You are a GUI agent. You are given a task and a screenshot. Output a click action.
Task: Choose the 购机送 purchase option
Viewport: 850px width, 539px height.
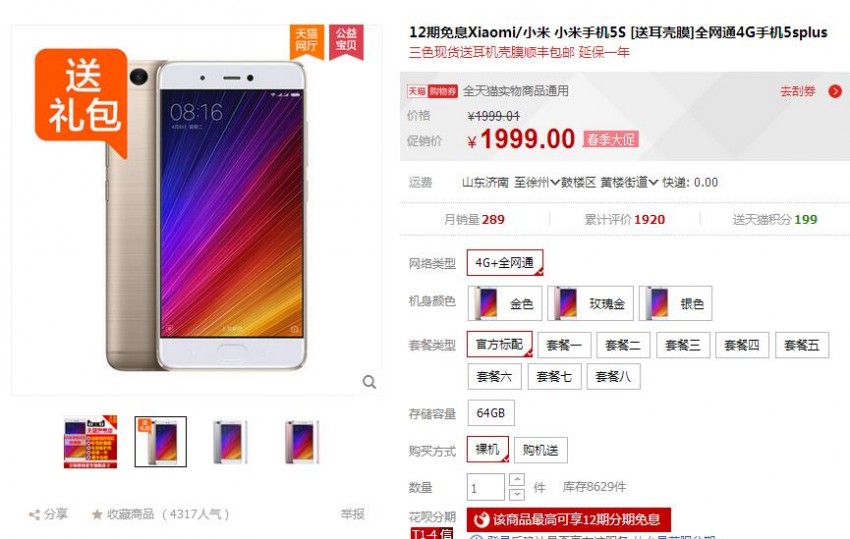(x=540, y=450)
